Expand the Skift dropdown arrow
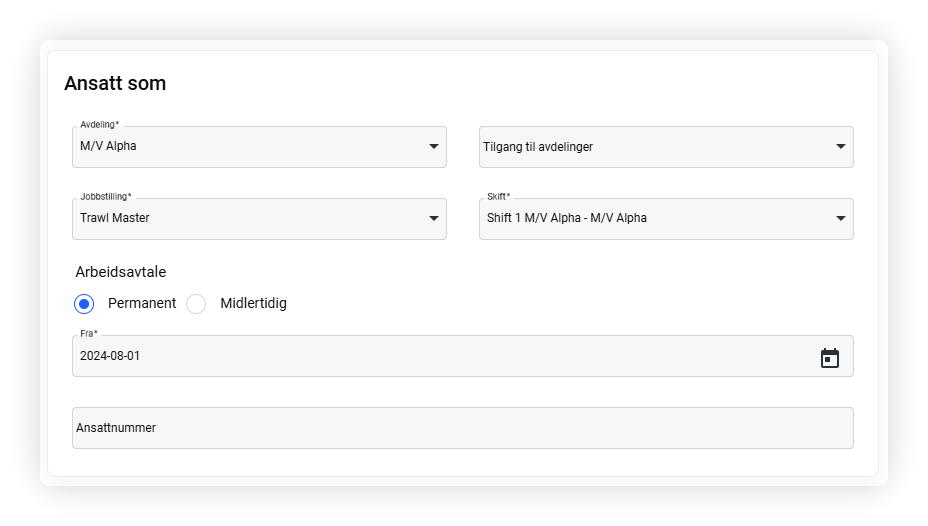Screen dimensions: 928x526 (840, 218)
